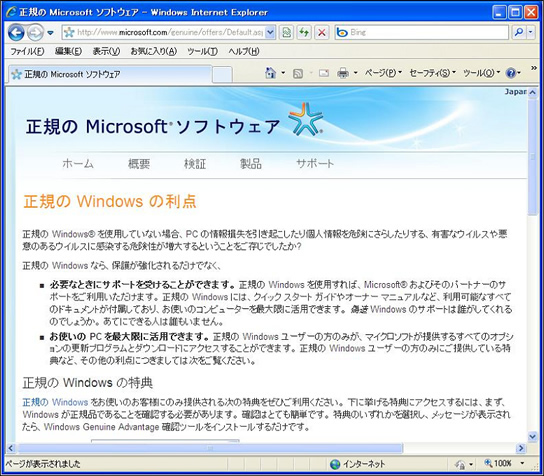Click the 正規の Windows blue hyperlink

(x=55, y=402)
